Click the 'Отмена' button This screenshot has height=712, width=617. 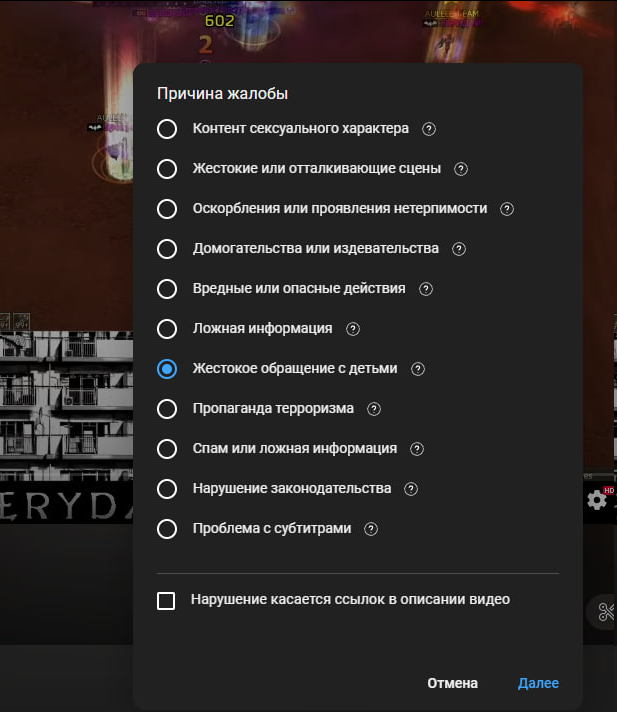point(452,683)
